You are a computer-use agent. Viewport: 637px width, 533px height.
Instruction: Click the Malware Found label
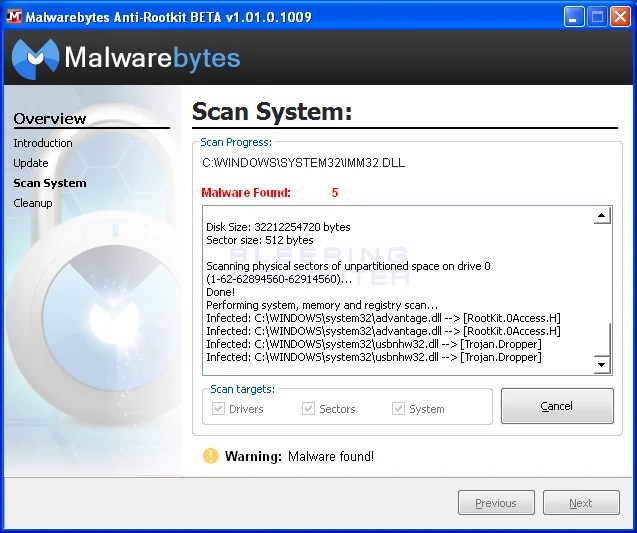(x=246, y=193)
